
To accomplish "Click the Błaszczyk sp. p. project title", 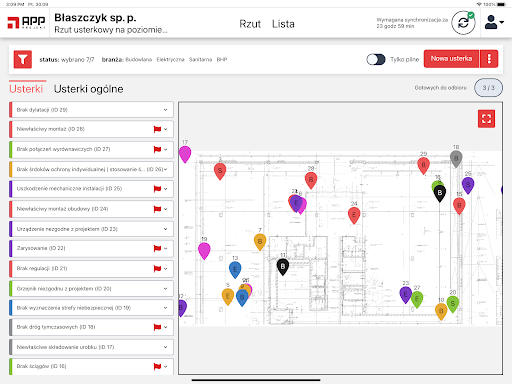I will [x=95, y=18].
